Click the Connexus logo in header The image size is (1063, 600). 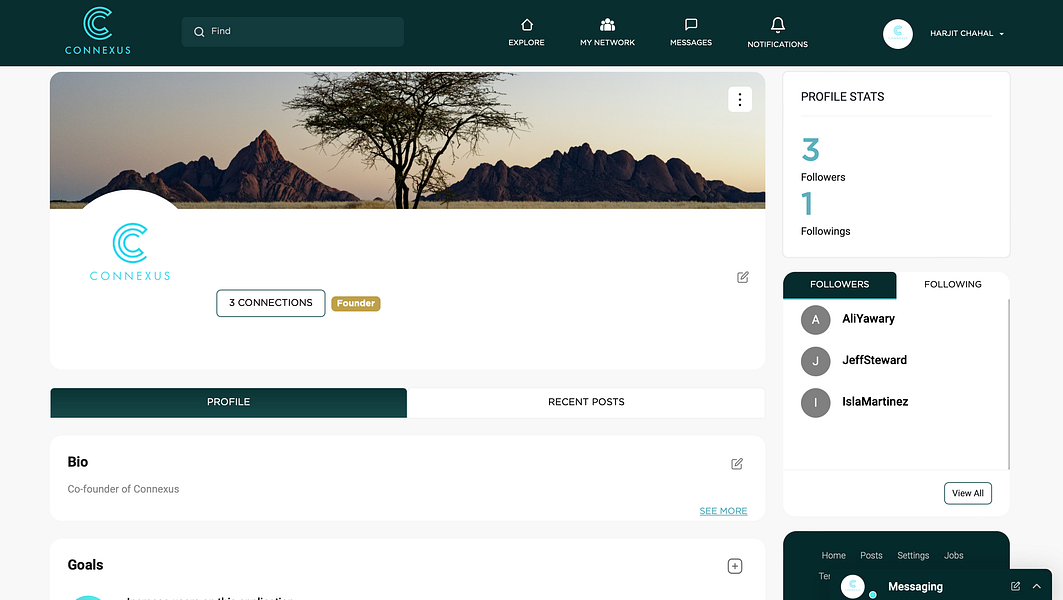click(98, 31)
